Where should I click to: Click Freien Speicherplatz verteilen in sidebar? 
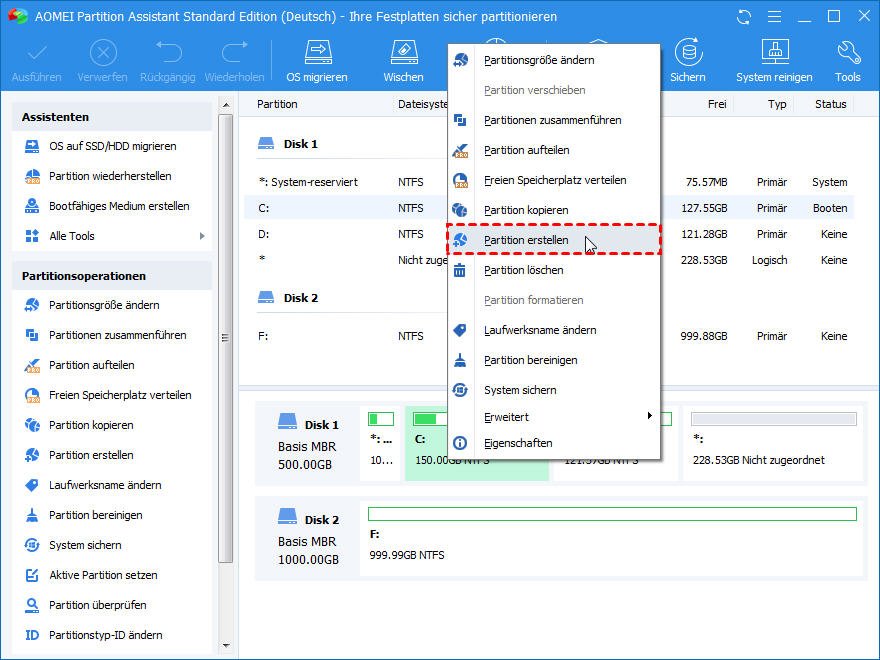(120, 395)
